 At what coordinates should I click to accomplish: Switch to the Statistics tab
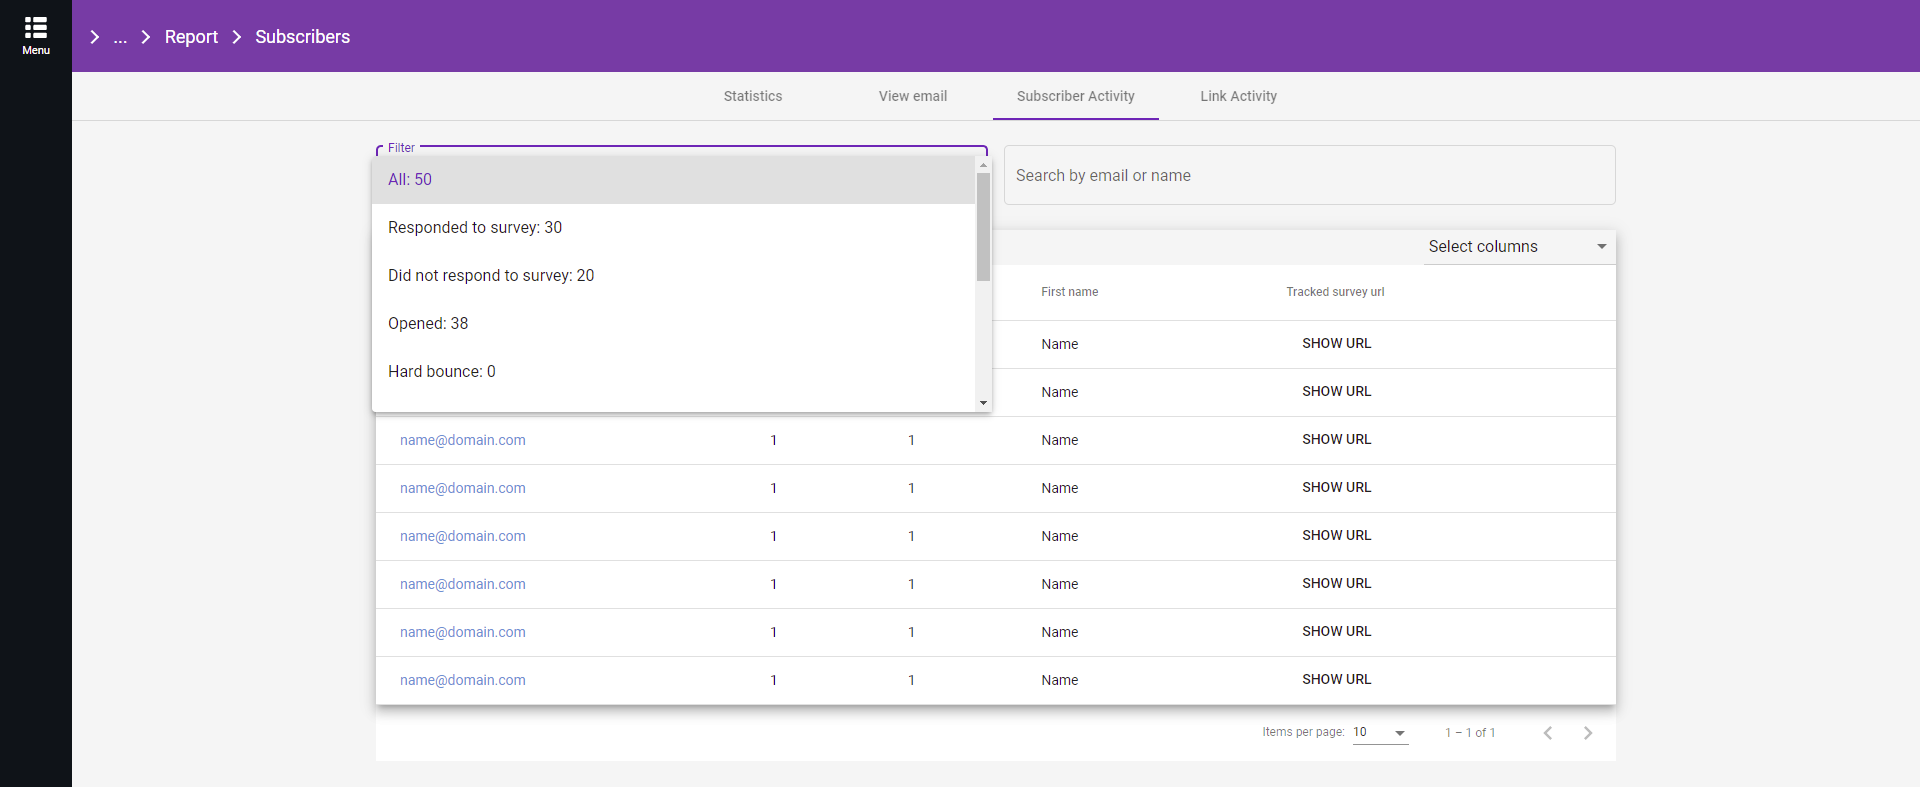753,96
